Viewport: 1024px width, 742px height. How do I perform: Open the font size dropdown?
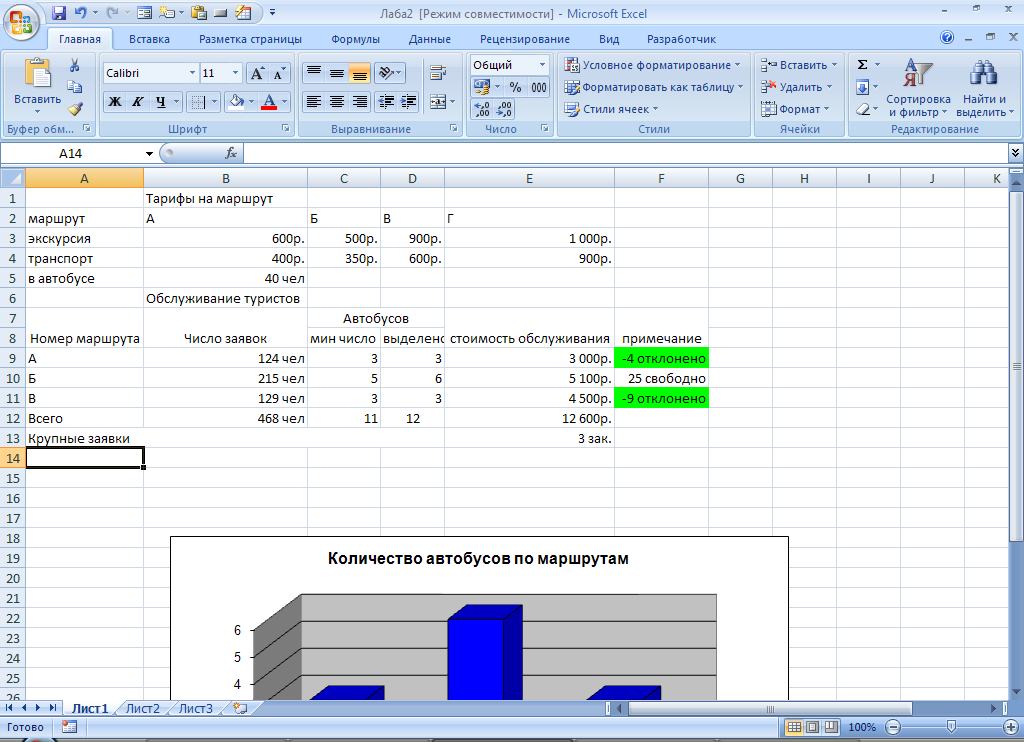pyautogui.click(x=235, y=73)
